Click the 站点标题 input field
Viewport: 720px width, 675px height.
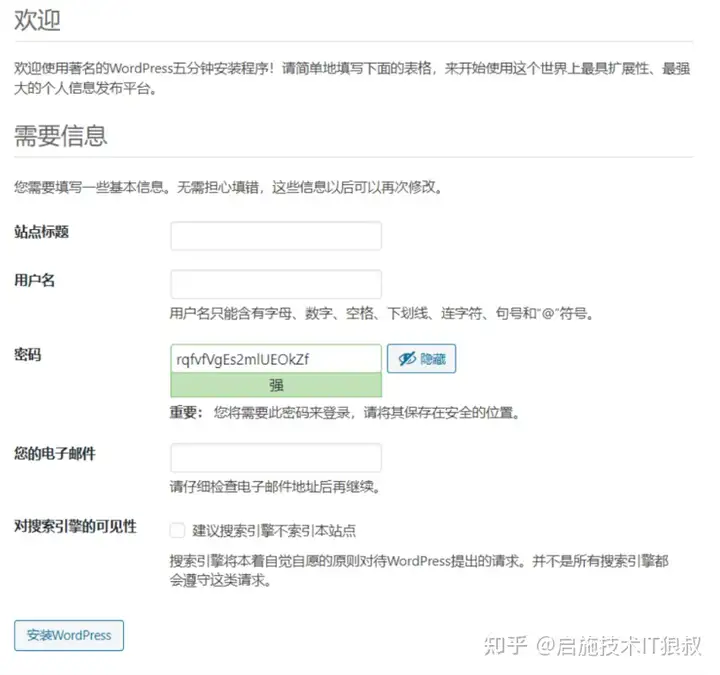pos(276,236)
